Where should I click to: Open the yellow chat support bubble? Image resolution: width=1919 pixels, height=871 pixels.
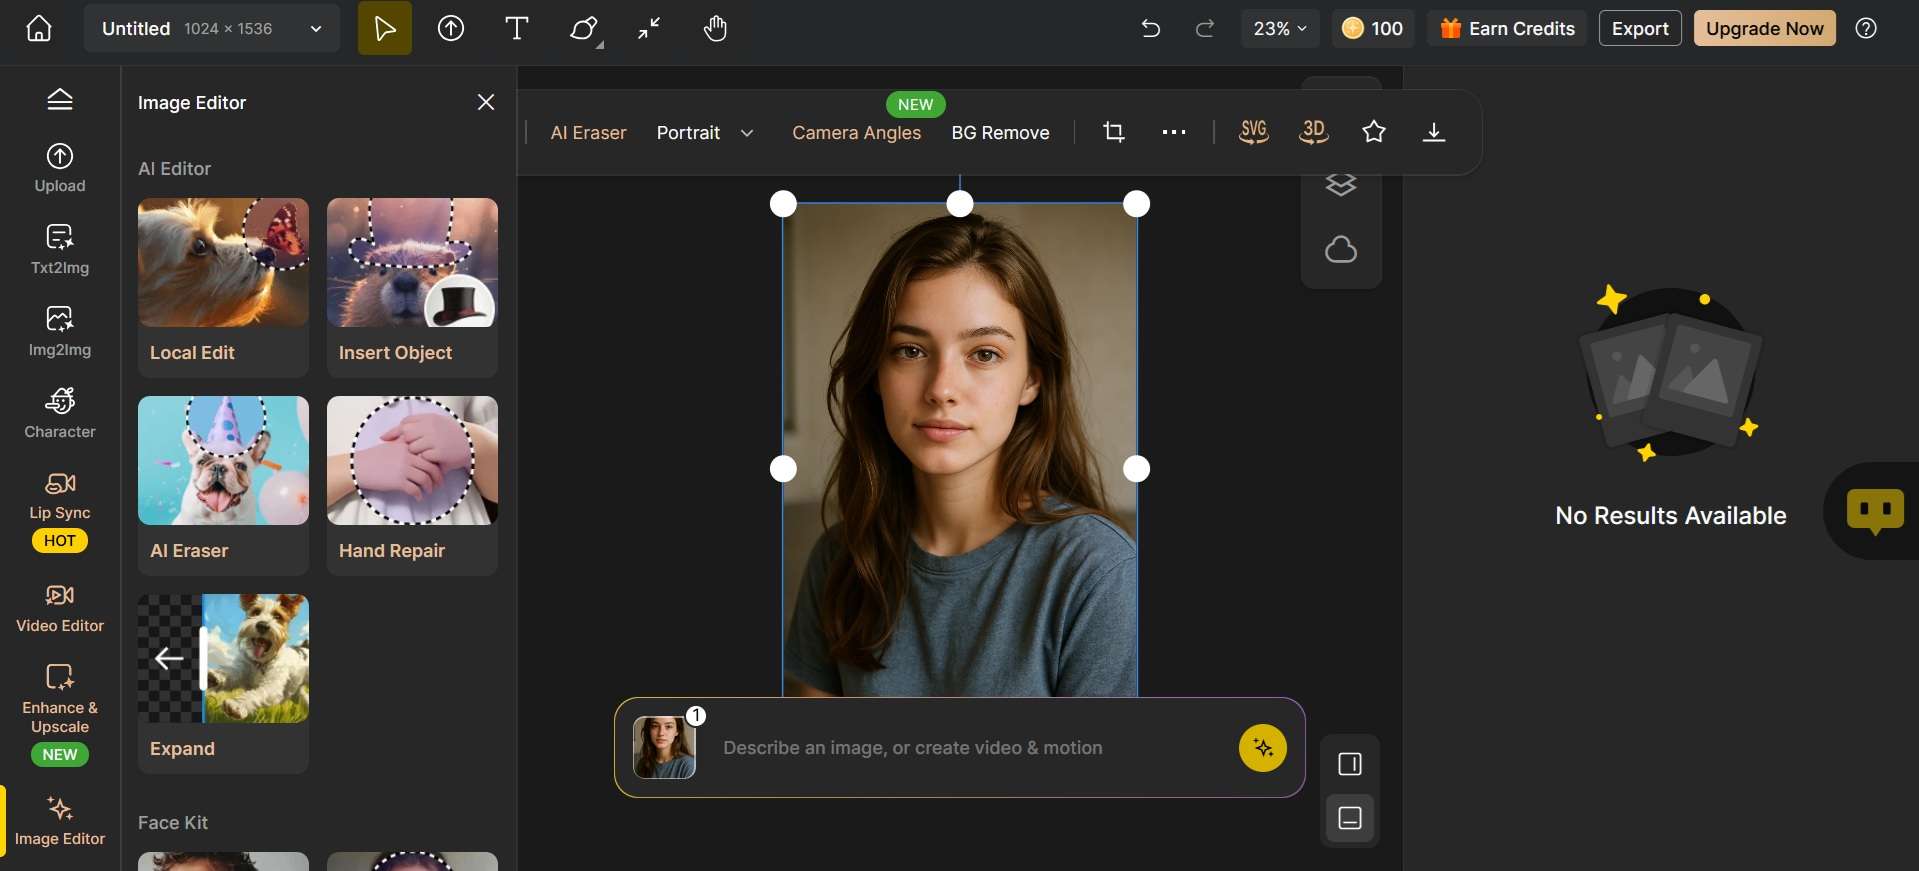click(1875, 511)
